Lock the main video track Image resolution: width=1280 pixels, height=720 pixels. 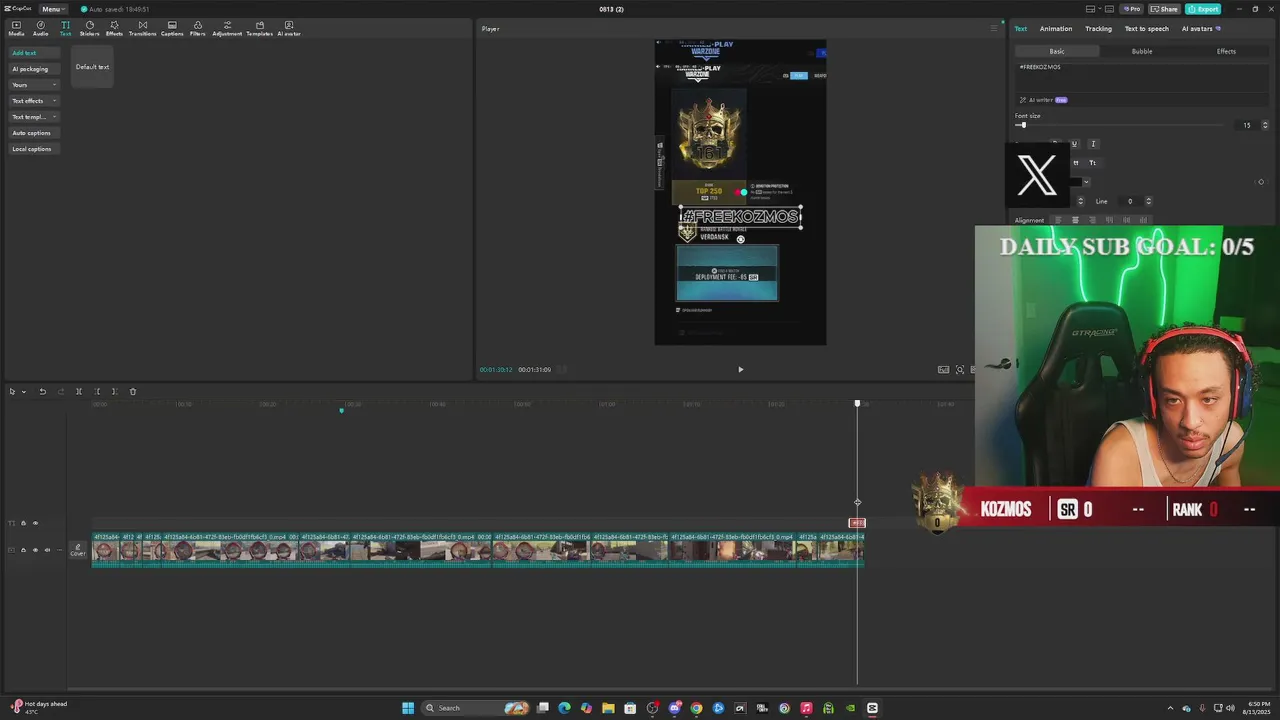[23, 550]
